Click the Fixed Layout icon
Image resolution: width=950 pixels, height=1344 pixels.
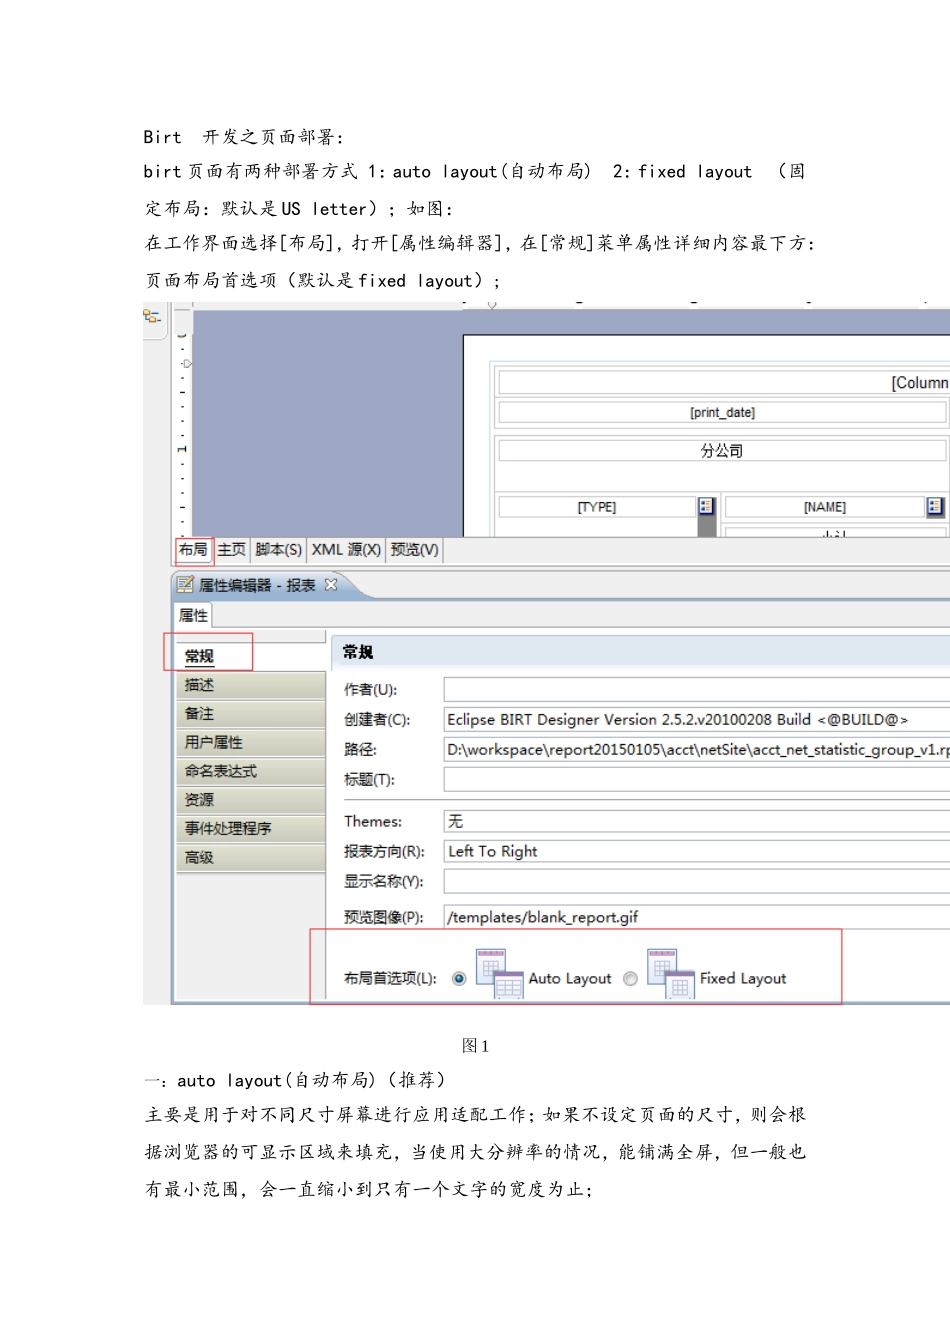tap(670, 973)
